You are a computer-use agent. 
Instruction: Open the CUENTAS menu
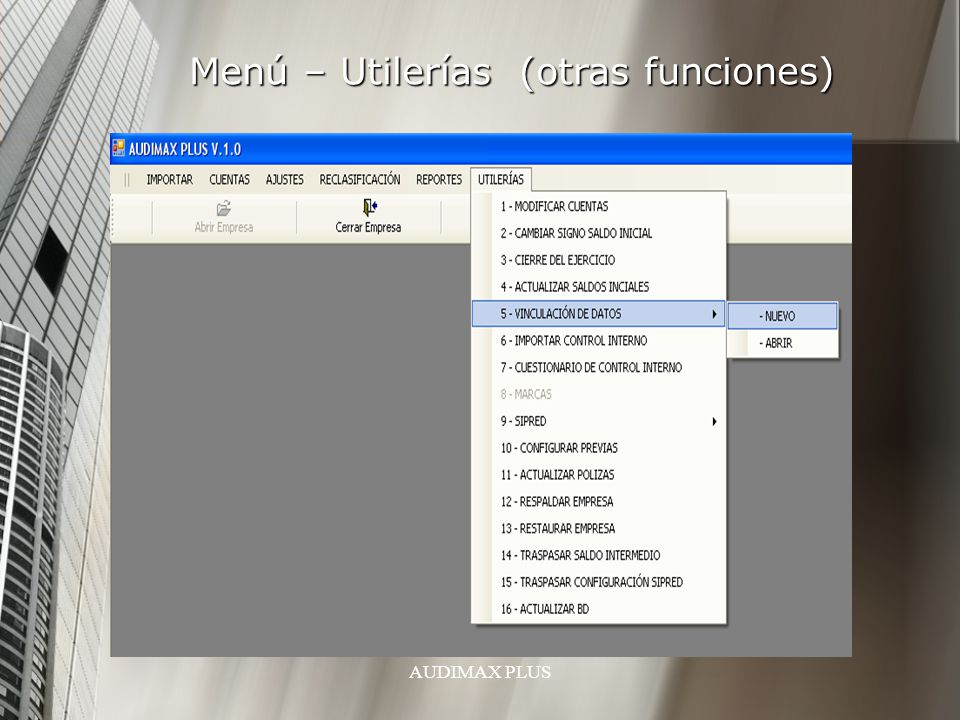click(230, 179)
